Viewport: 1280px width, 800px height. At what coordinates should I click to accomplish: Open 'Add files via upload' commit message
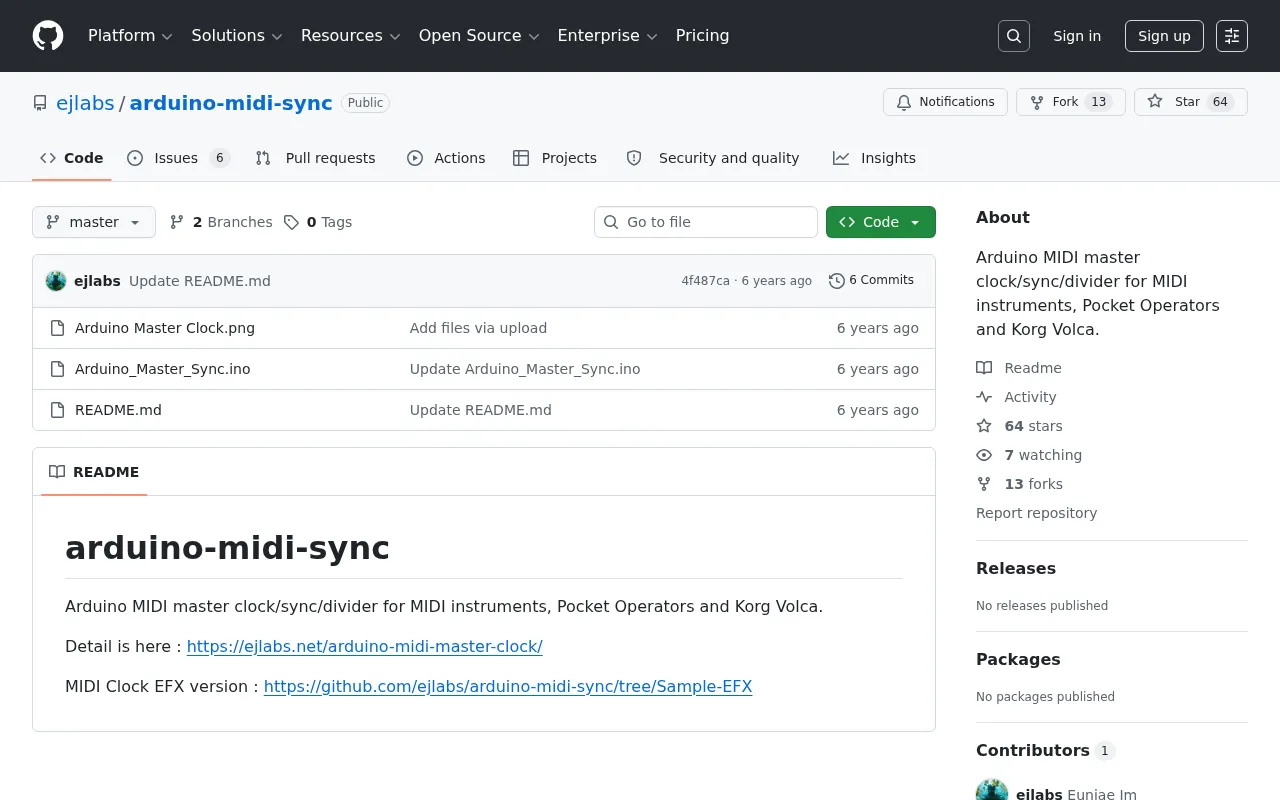coord(478,328)
